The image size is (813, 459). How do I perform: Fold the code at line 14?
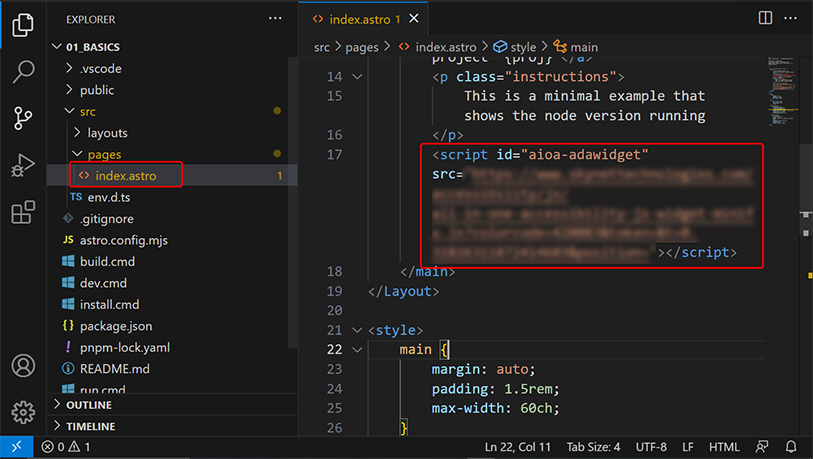click(358, 77)
